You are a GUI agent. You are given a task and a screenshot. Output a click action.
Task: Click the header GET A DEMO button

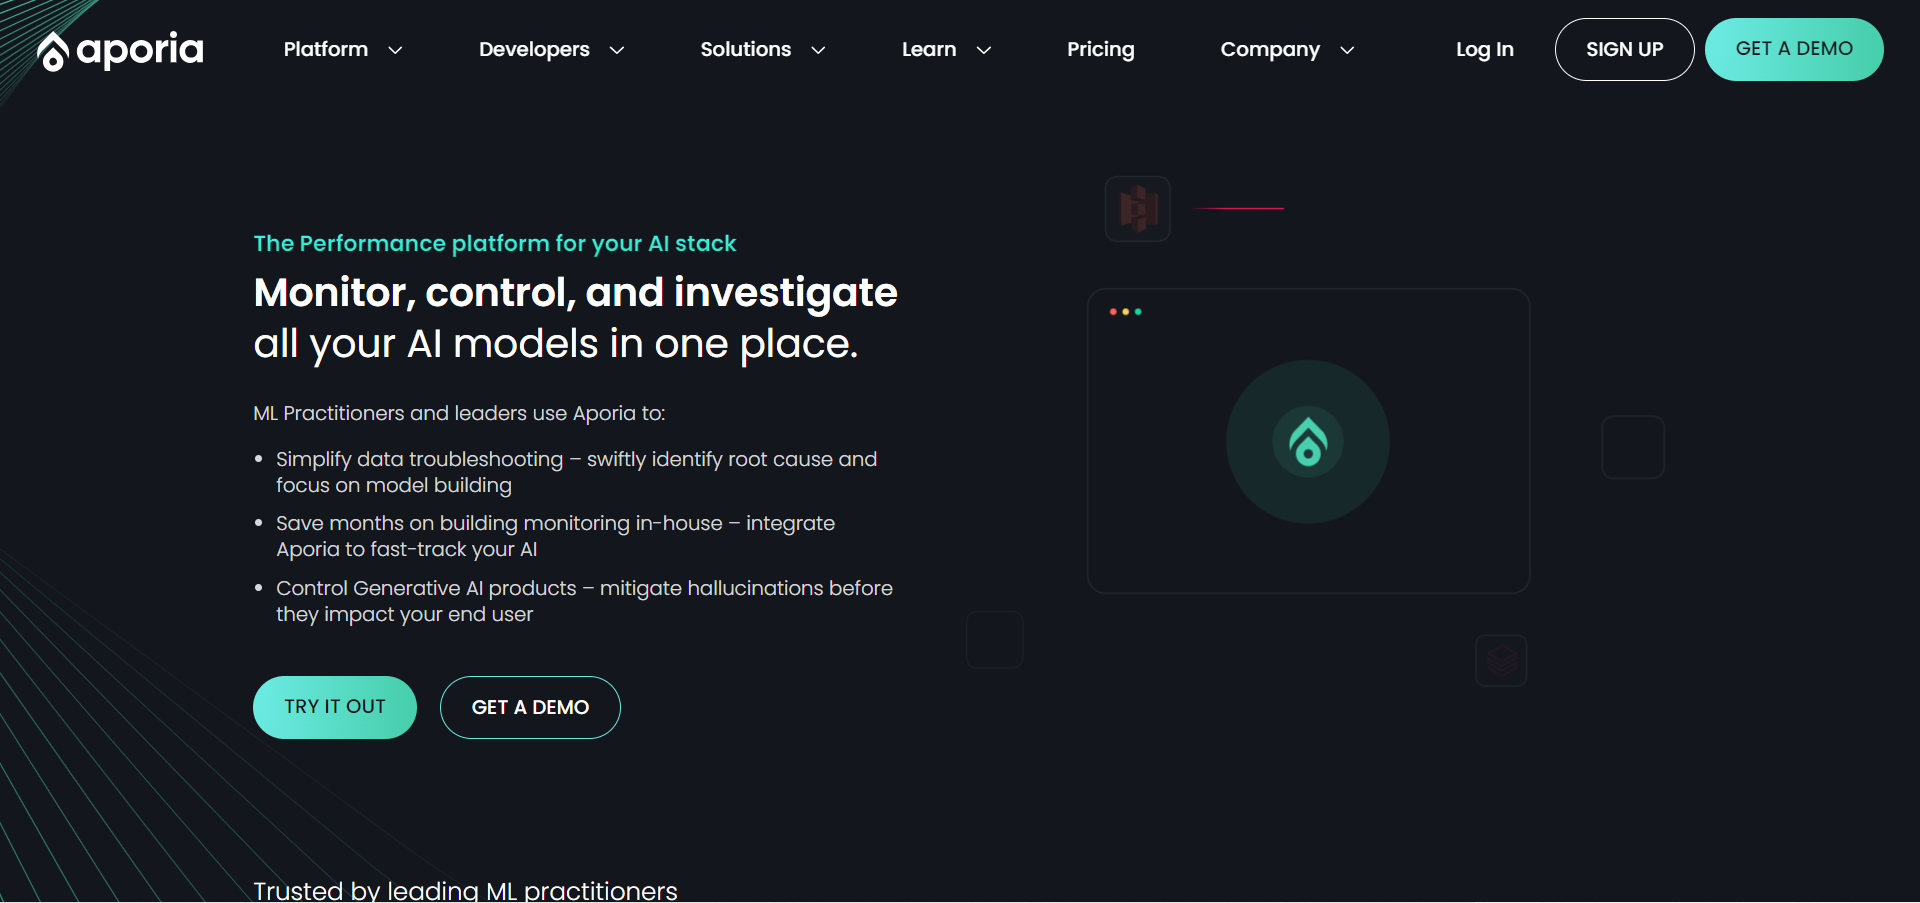point(1793,49)
